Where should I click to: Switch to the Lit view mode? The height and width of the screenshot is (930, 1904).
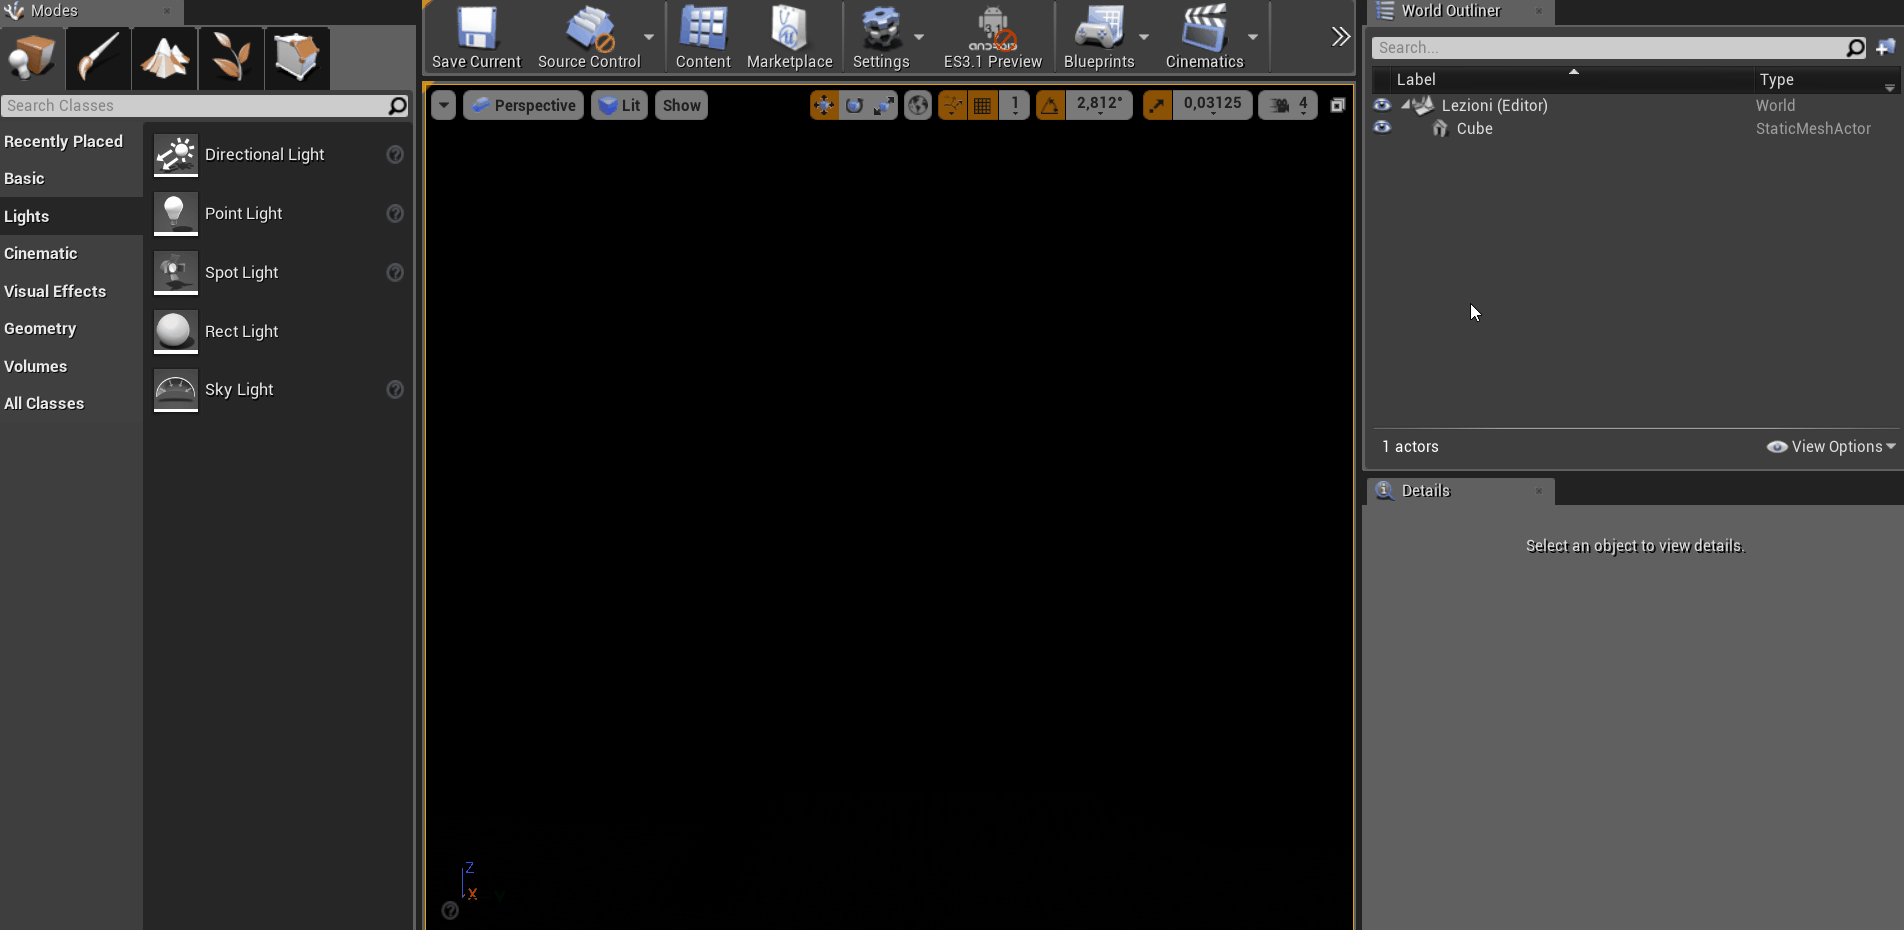[618, 104]
